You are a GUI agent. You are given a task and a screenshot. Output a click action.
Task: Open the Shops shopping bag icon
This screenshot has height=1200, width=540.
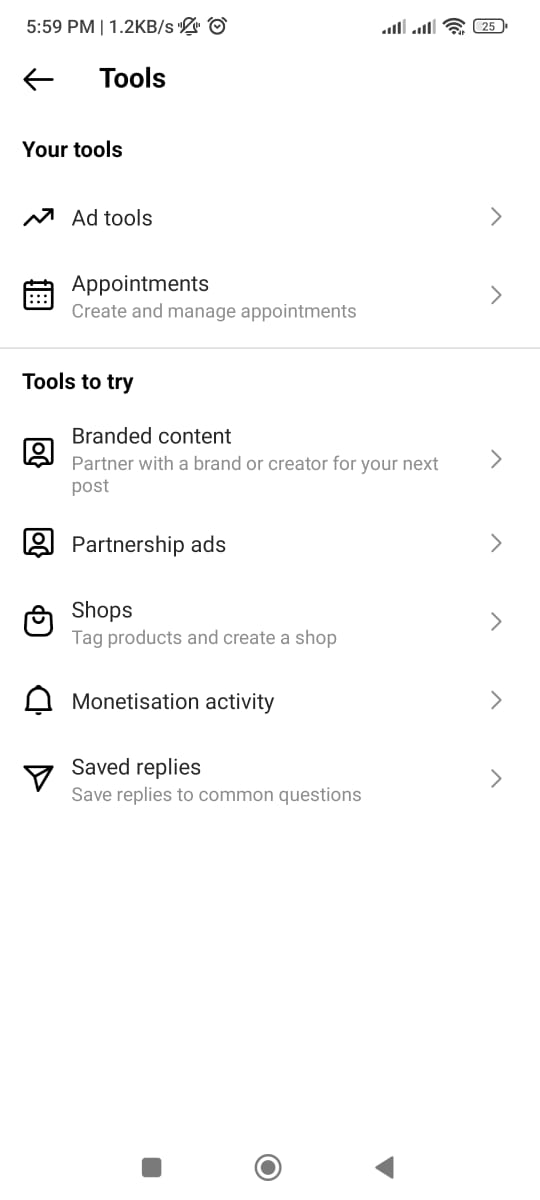coord(38,622)
